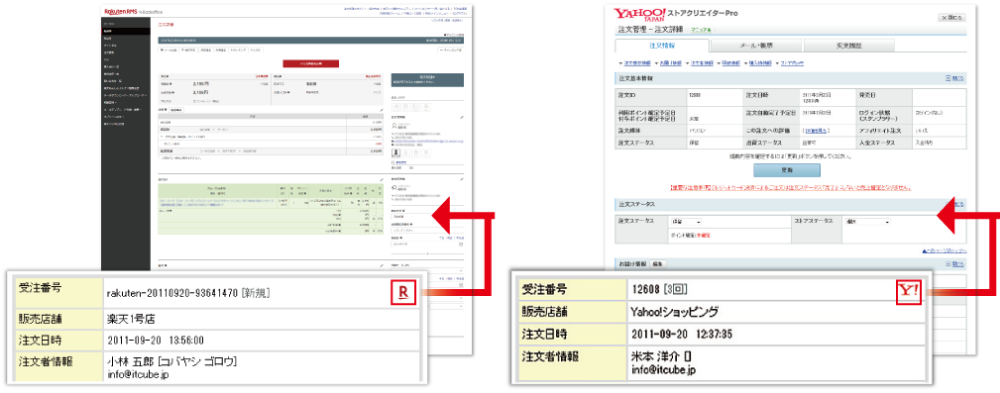1000x393 pixels.
Task: Click the blue 更新 button
Action: tap(786, 170)
